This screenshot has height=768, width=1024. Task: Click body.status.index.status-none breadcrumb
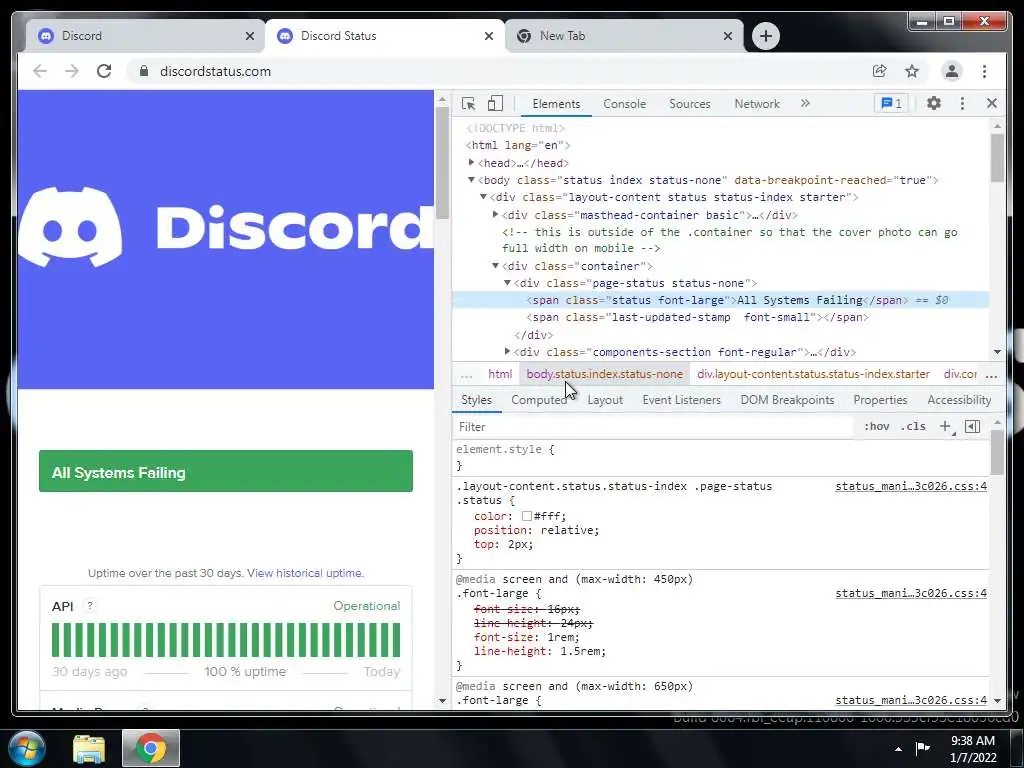[x=604, y=374]
